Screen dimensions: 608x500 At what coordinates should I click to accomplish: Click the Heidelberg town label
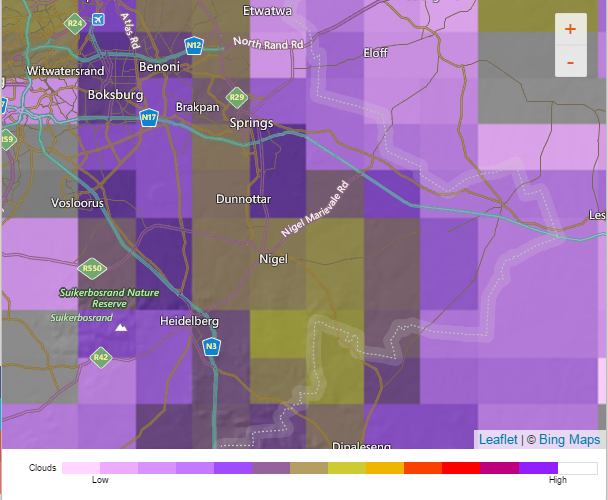189,321
